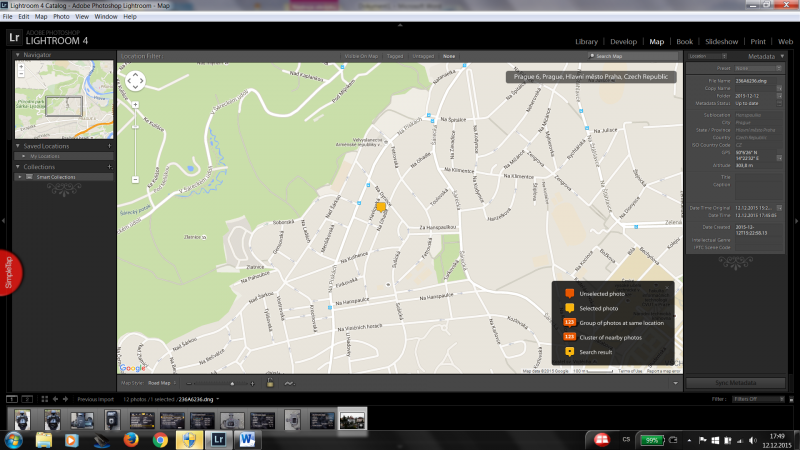Open Firefox from the taskbar
Viewport: 800px width, 450px height.
point(131,439)
